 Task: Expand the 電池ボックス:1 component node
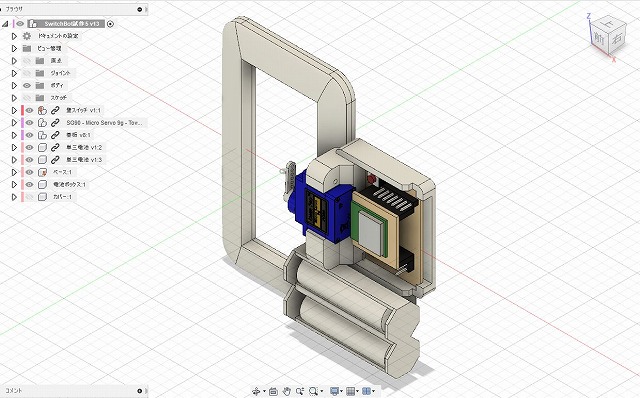click(14, 185)
